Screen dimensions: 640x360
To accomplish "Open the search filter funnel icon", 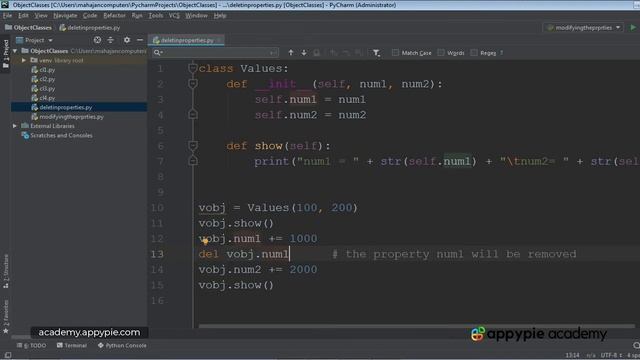I will [376, 53].
